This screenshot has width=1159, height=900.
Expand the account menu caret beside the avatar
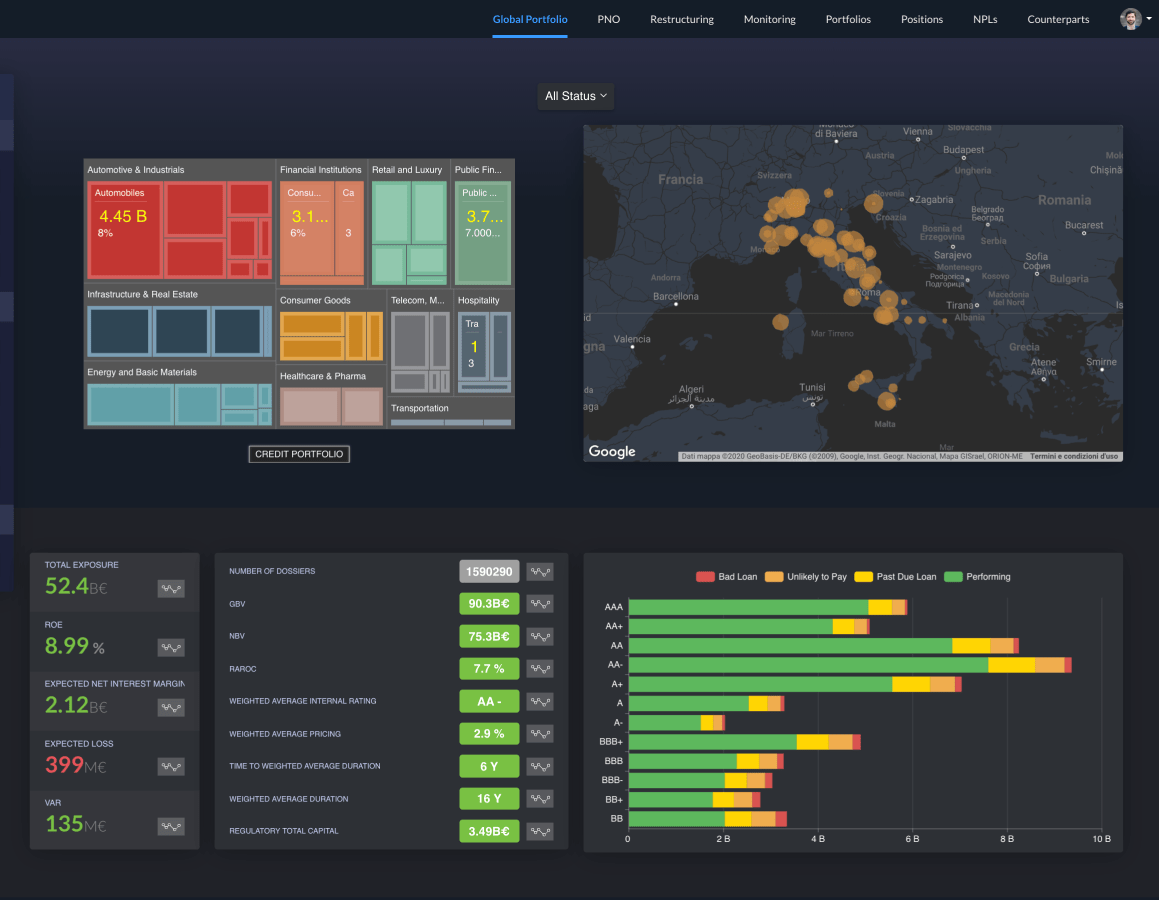(x=1149, y=18)
